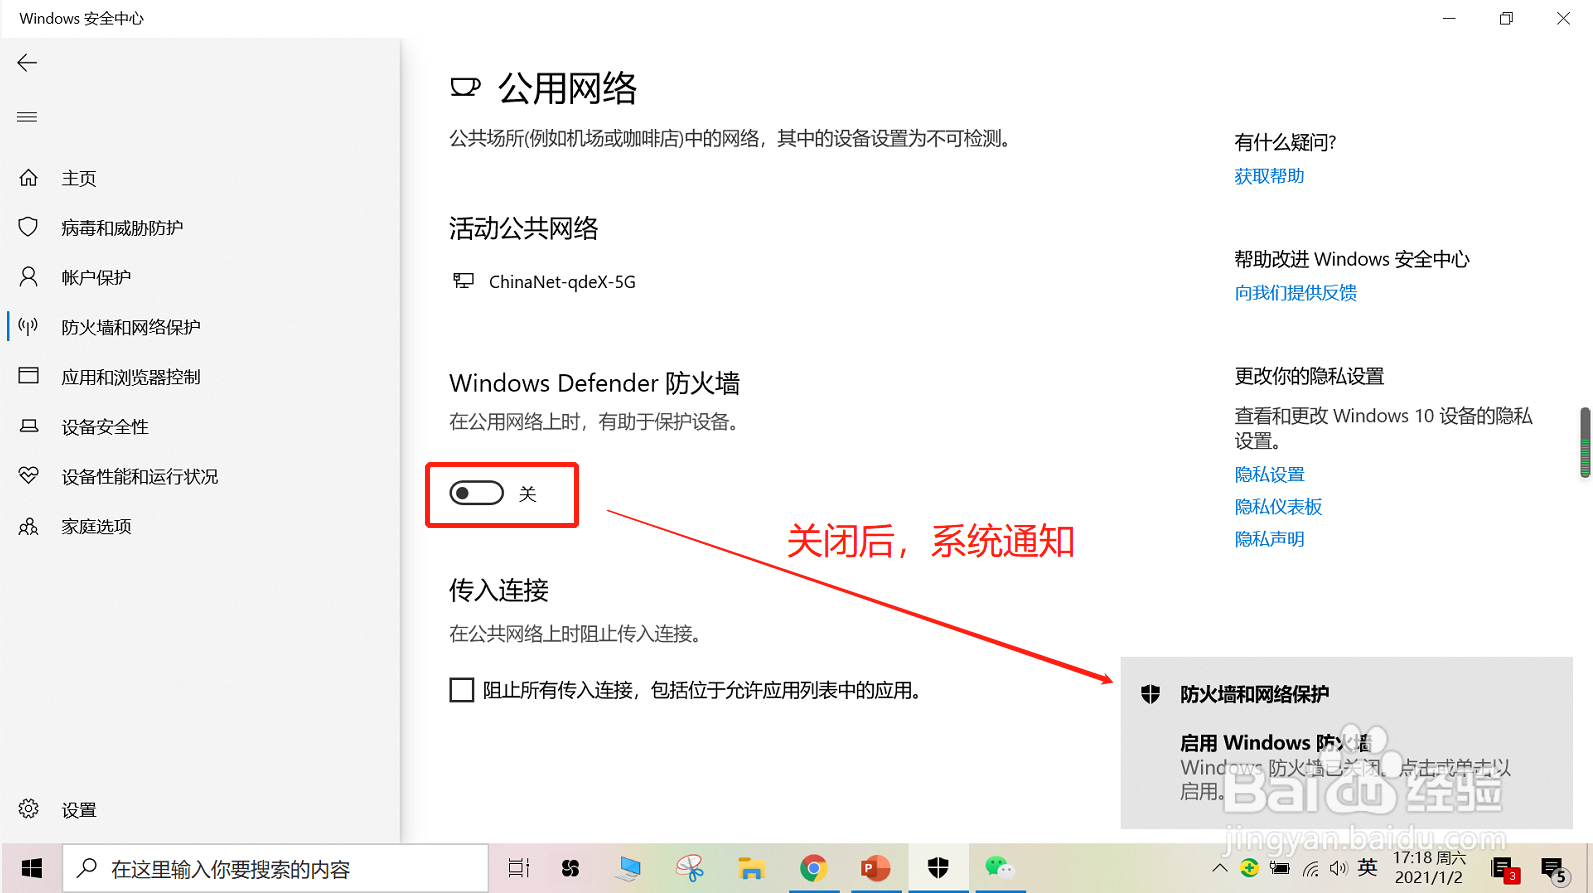
Task: Open the 隐私仪表板 link
Action: [x=1278, y=507]
